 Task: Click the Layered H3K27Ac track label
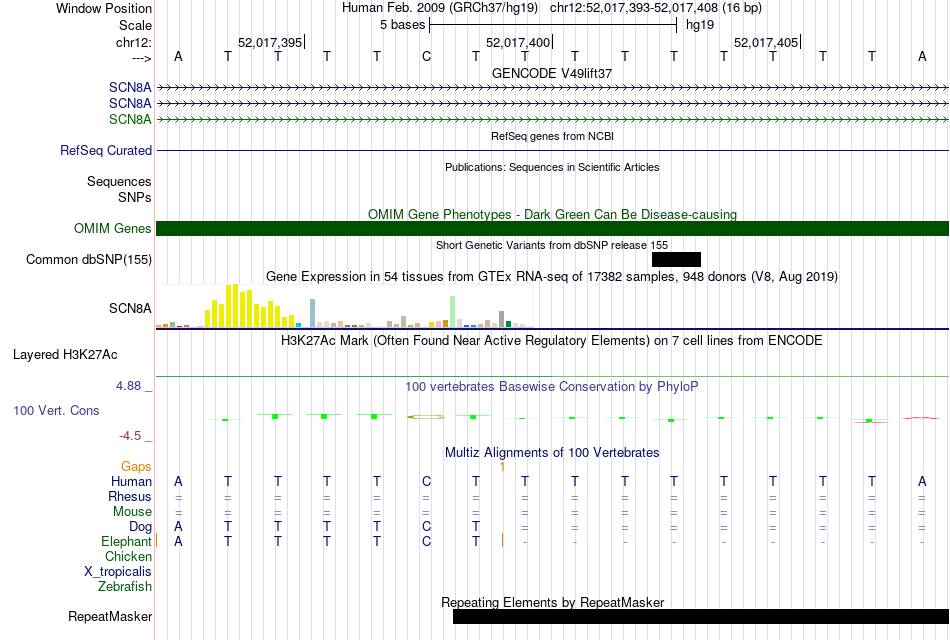65,355
